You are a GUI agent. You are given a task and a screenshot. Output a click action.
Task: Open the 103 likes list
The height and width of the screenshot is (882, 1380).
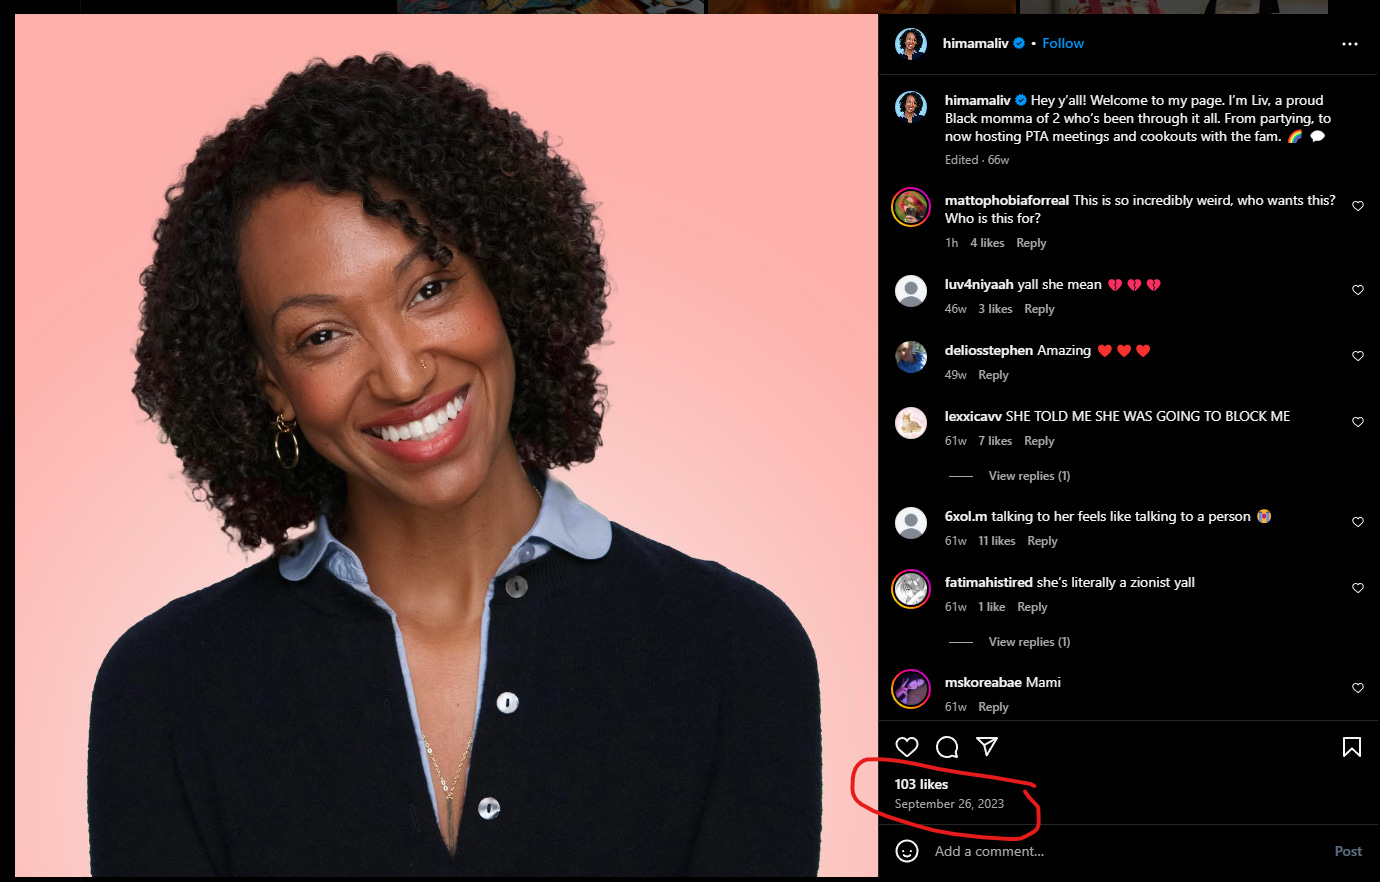pyautogui.click(x=921, y=784)
